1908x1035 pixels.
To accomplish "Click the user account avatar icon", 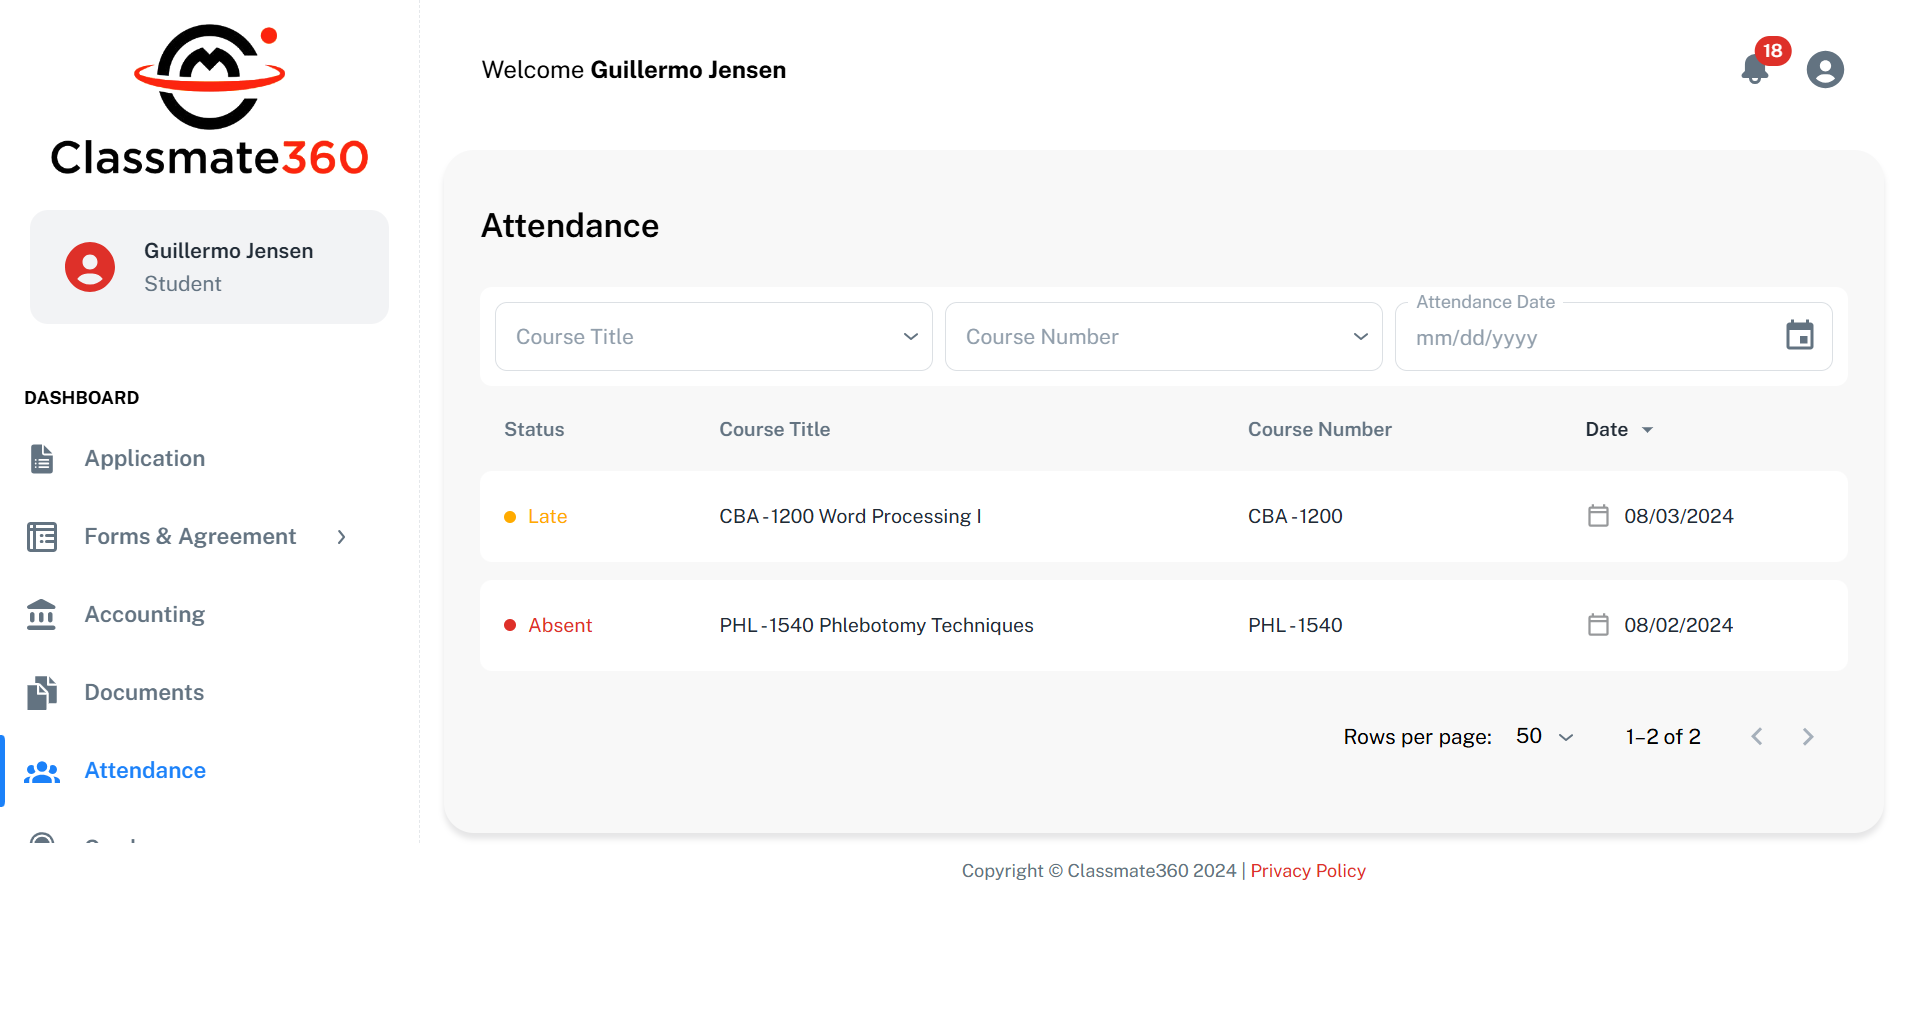I will coord(1824,70).
